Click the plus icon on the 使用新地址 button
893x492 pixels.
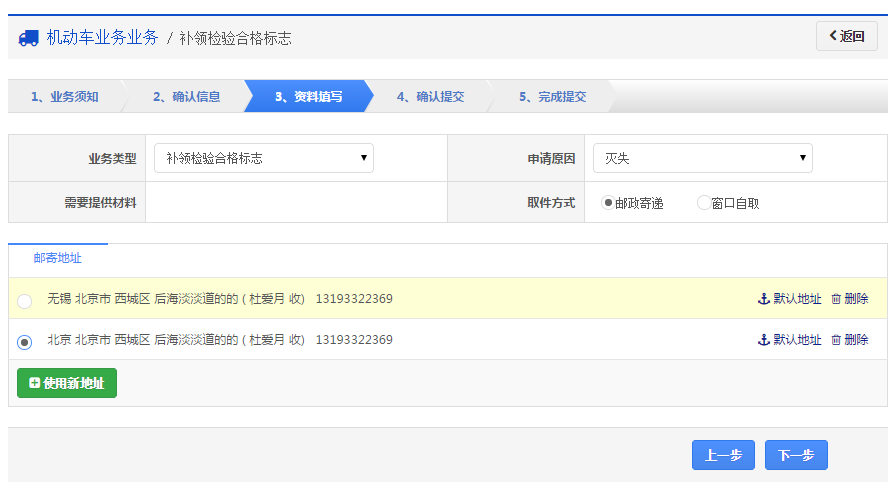pos(35,383)
